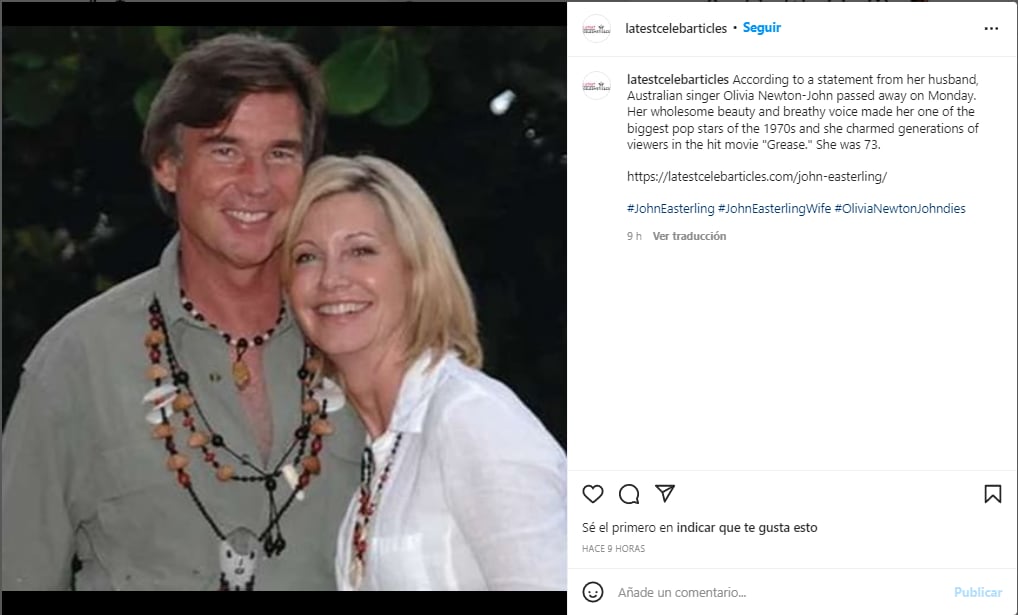Click the latestcelebarticles avatar in the header
This screenshot has height=615, width=1018.
coord(597,28)
